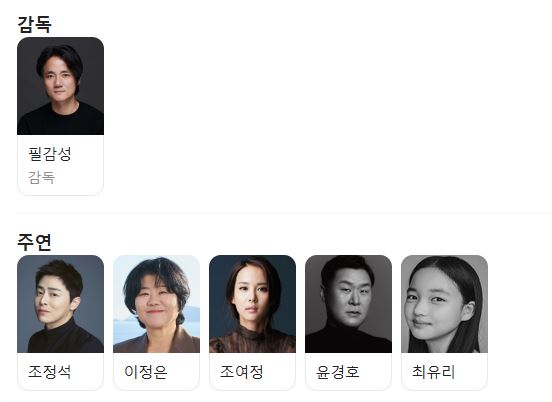Image resolution: width=552 pixels, height=402 pixels.
Task: Select the white caption box containing 필감성 감독
Action: point(61,165)
